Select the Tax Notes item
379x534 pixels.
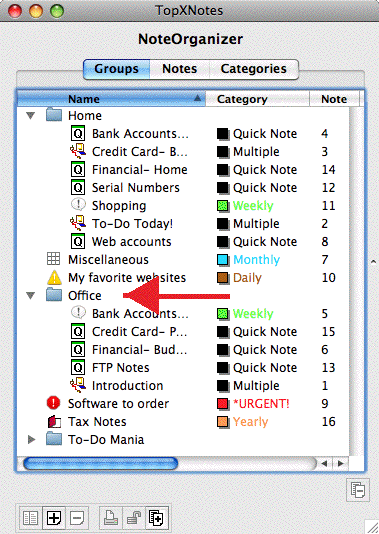[97, 422]
